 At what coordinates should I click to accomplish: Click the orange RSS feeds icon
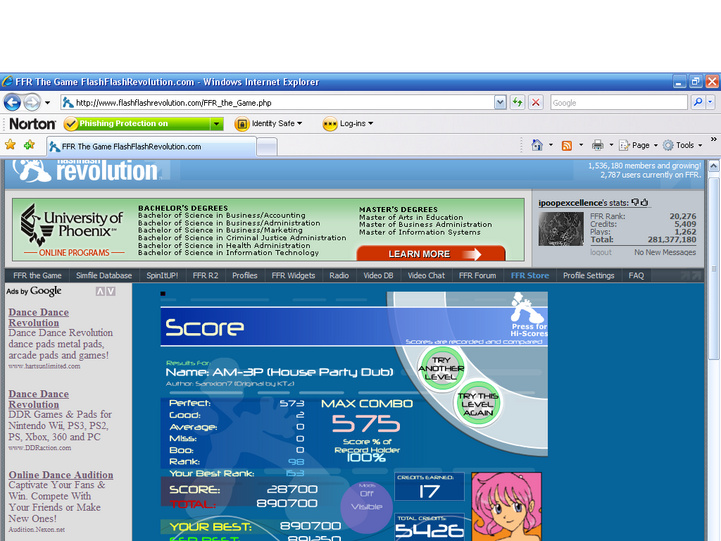566,146
